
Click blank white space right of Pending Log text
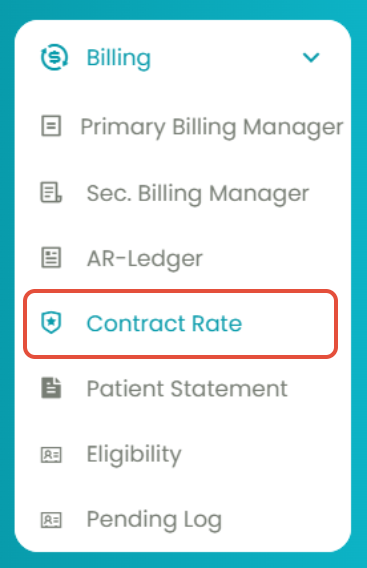coord(284,520)
